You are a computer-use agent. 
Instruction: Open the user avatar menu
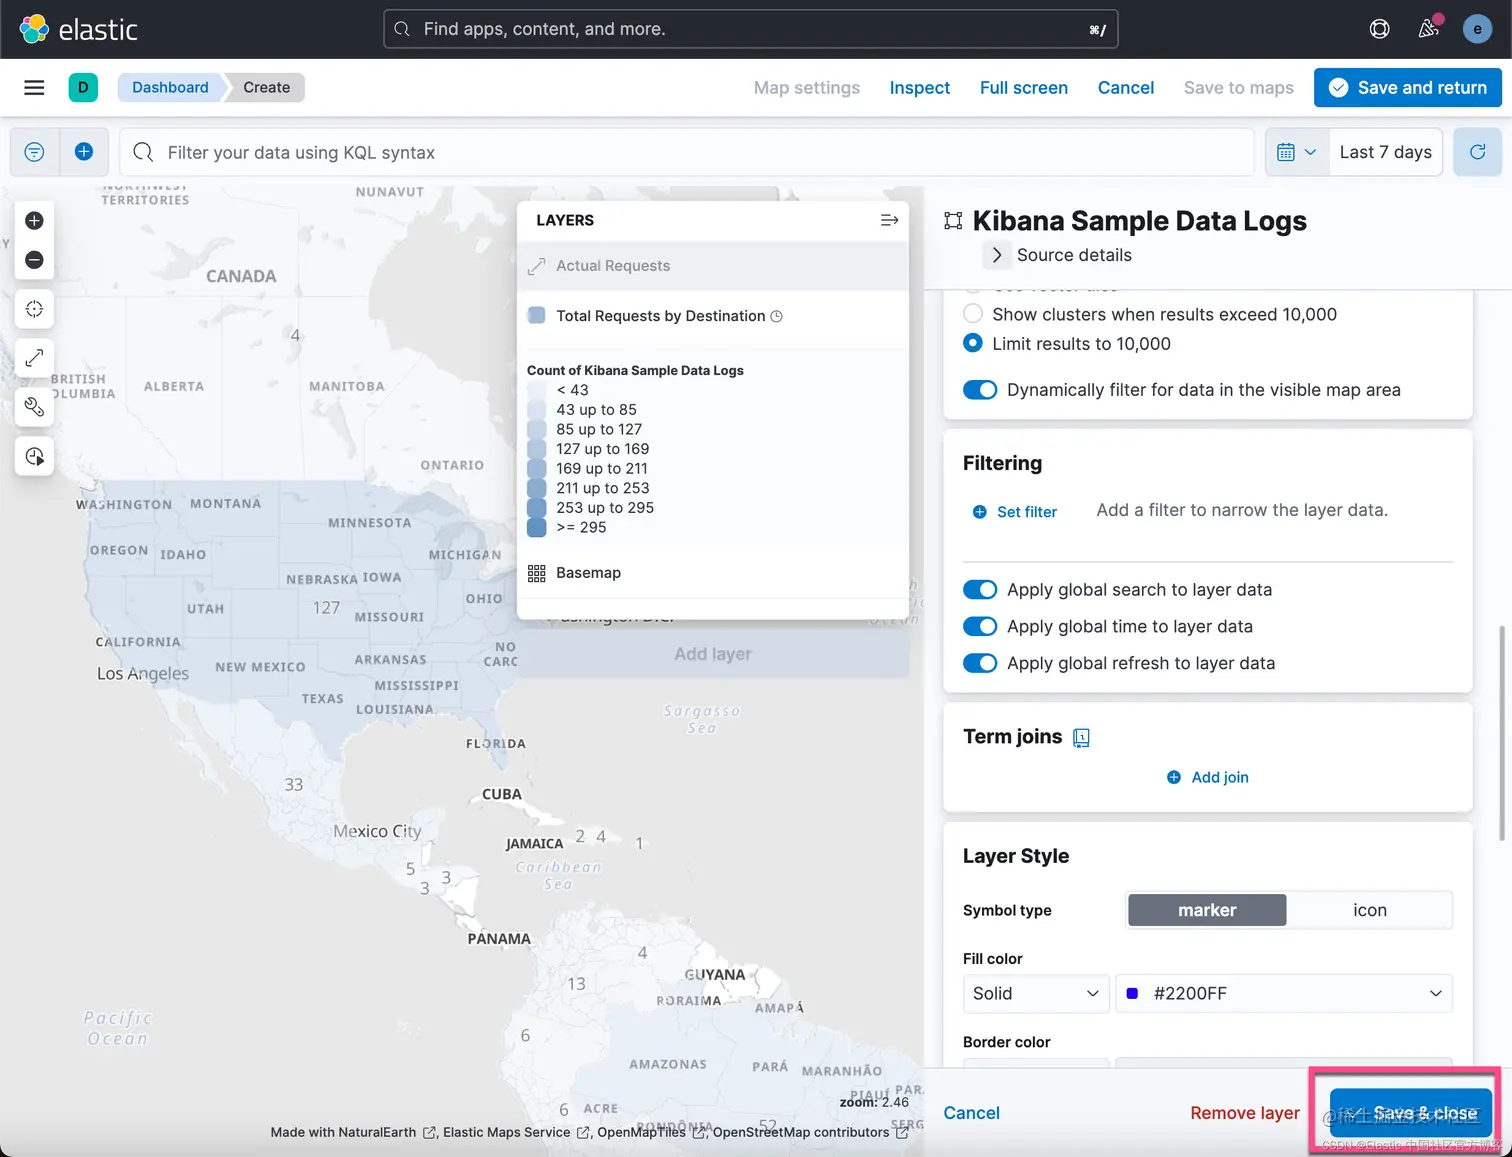pos(1477,29)
